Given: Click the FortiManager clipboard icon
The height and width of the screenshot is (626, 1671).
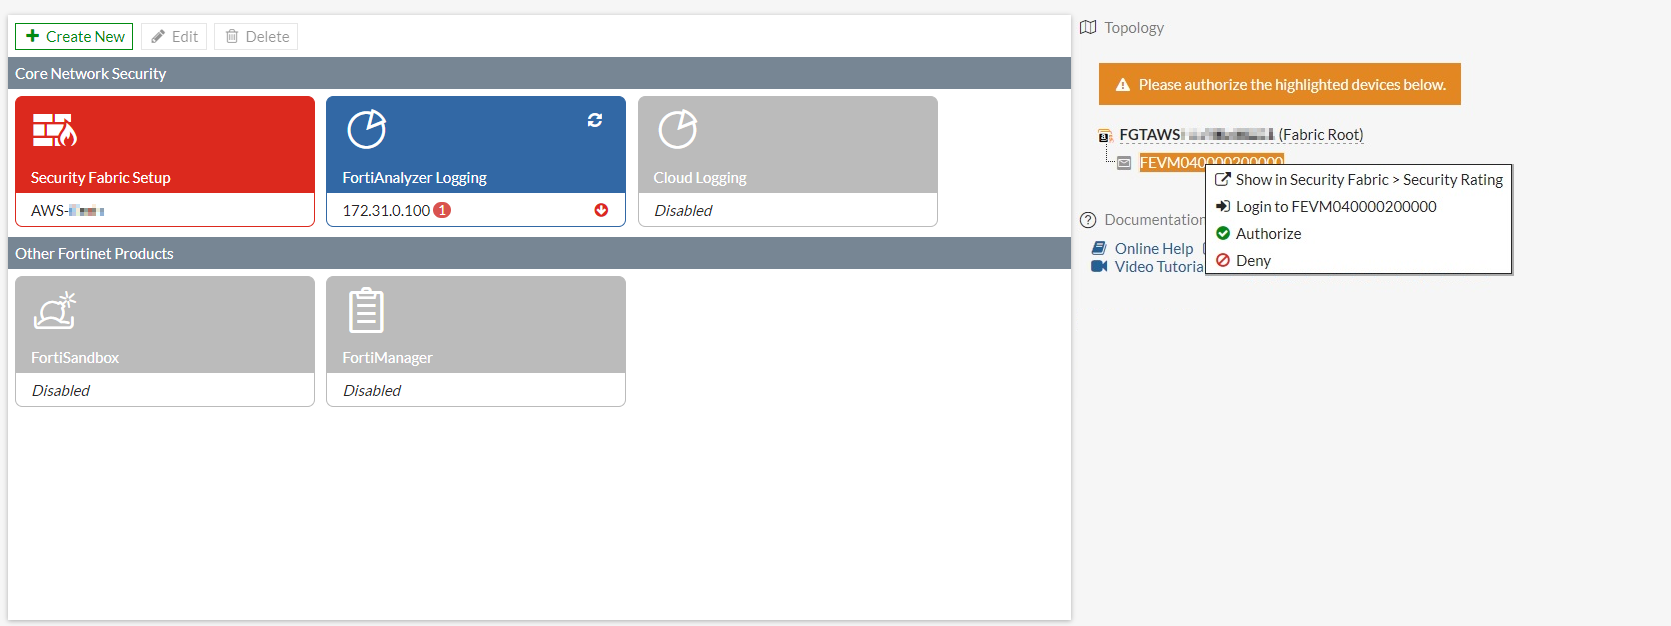Looking at the screenshot, I should point(366,310).
